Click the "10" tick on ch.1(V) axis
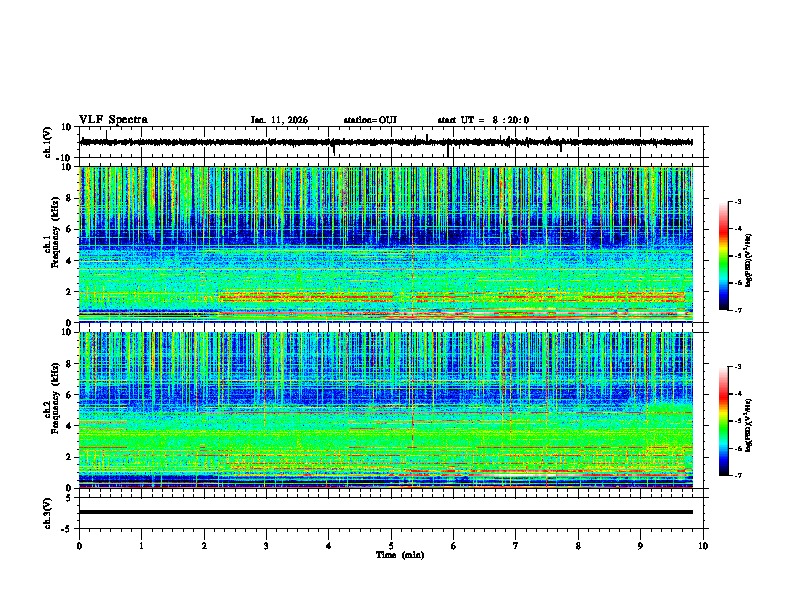Image resolution: width=792 pixels, height=612 pixels. (x=67, y=127)
